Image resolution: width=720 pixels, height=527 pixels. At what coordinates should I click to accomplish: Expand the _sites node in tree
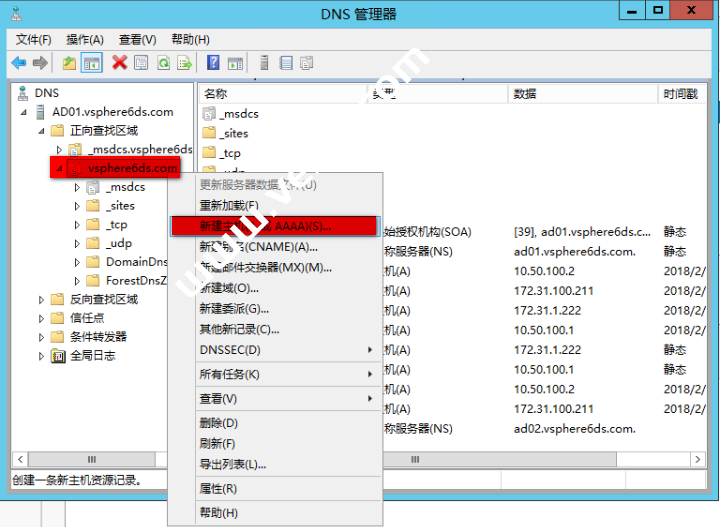77,206
